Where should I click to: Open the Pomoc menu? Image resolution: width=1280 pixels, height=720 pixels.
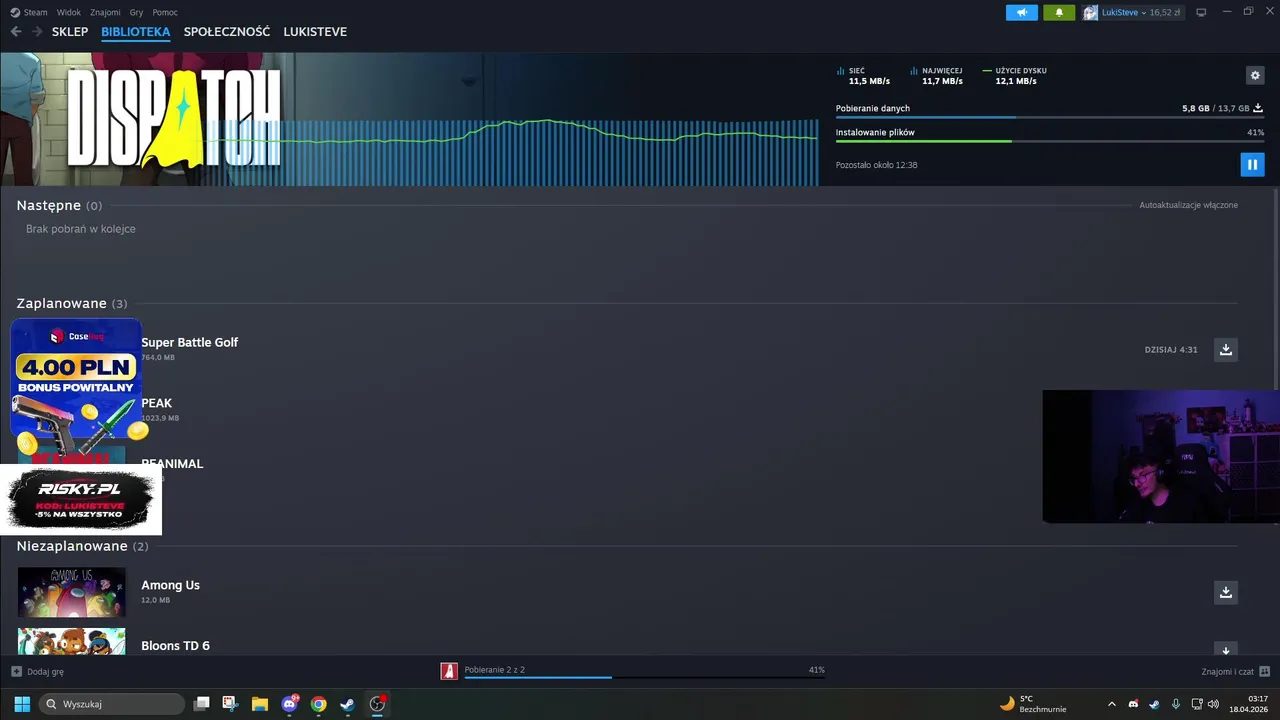pyautogui.click(x=165, y=12)
